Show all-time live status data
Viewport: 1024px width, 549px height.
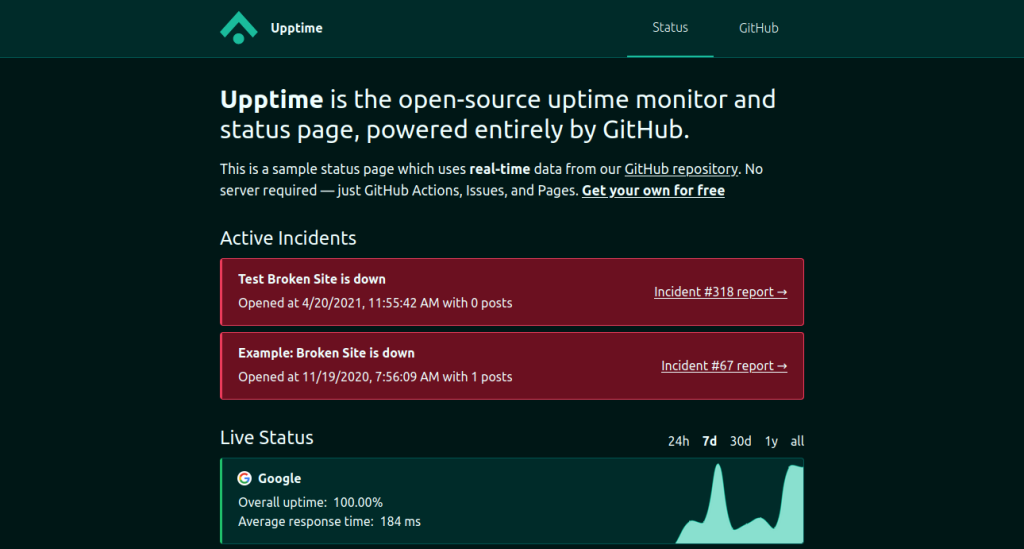(797, 441)
